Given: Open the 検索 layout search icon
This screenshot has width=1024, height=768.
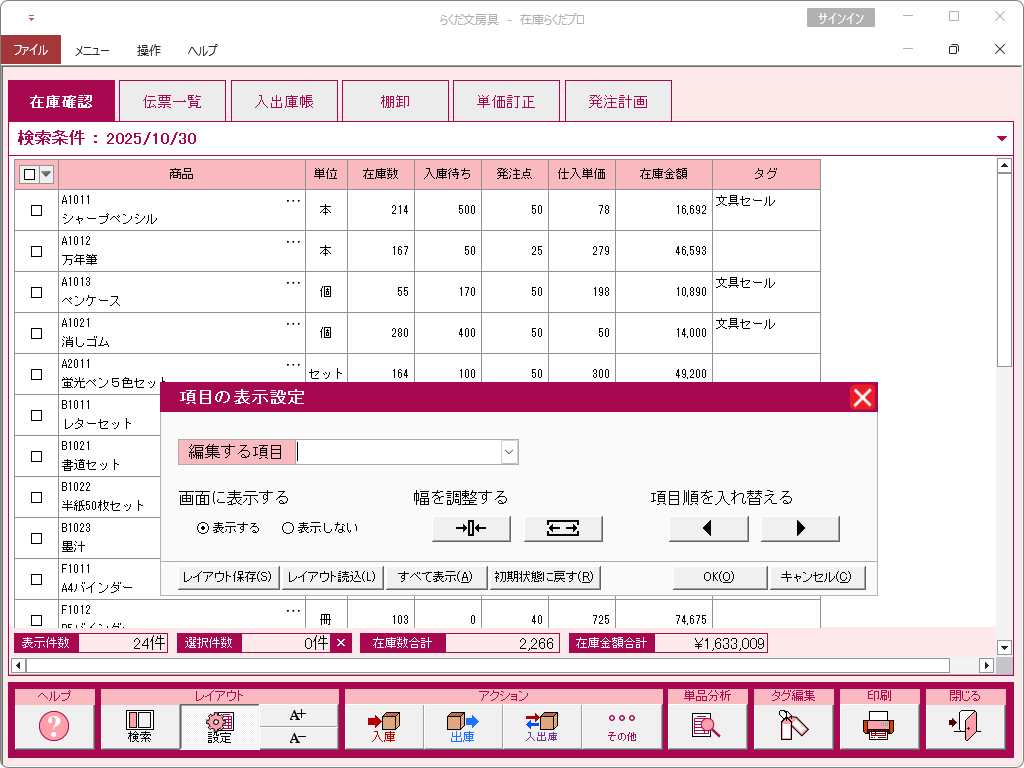Looking at the screenshot, I should pyautogui.click(x=140, y=726).
